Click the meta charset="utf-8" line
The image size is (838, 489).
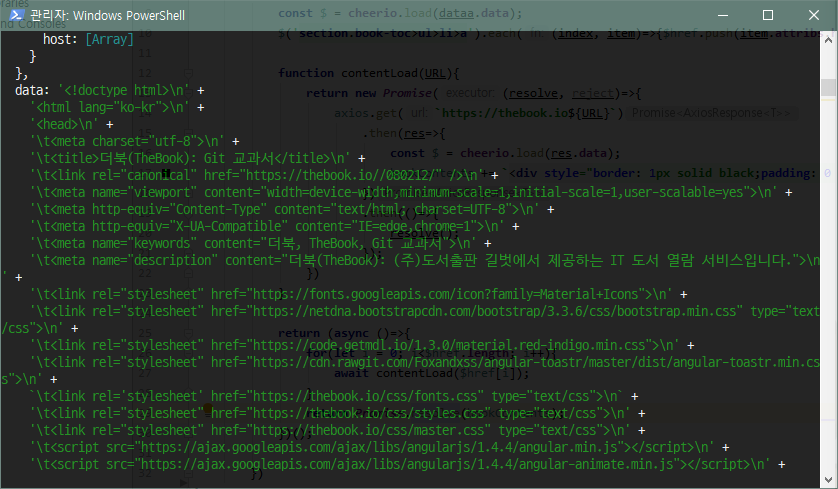point(134,142)
